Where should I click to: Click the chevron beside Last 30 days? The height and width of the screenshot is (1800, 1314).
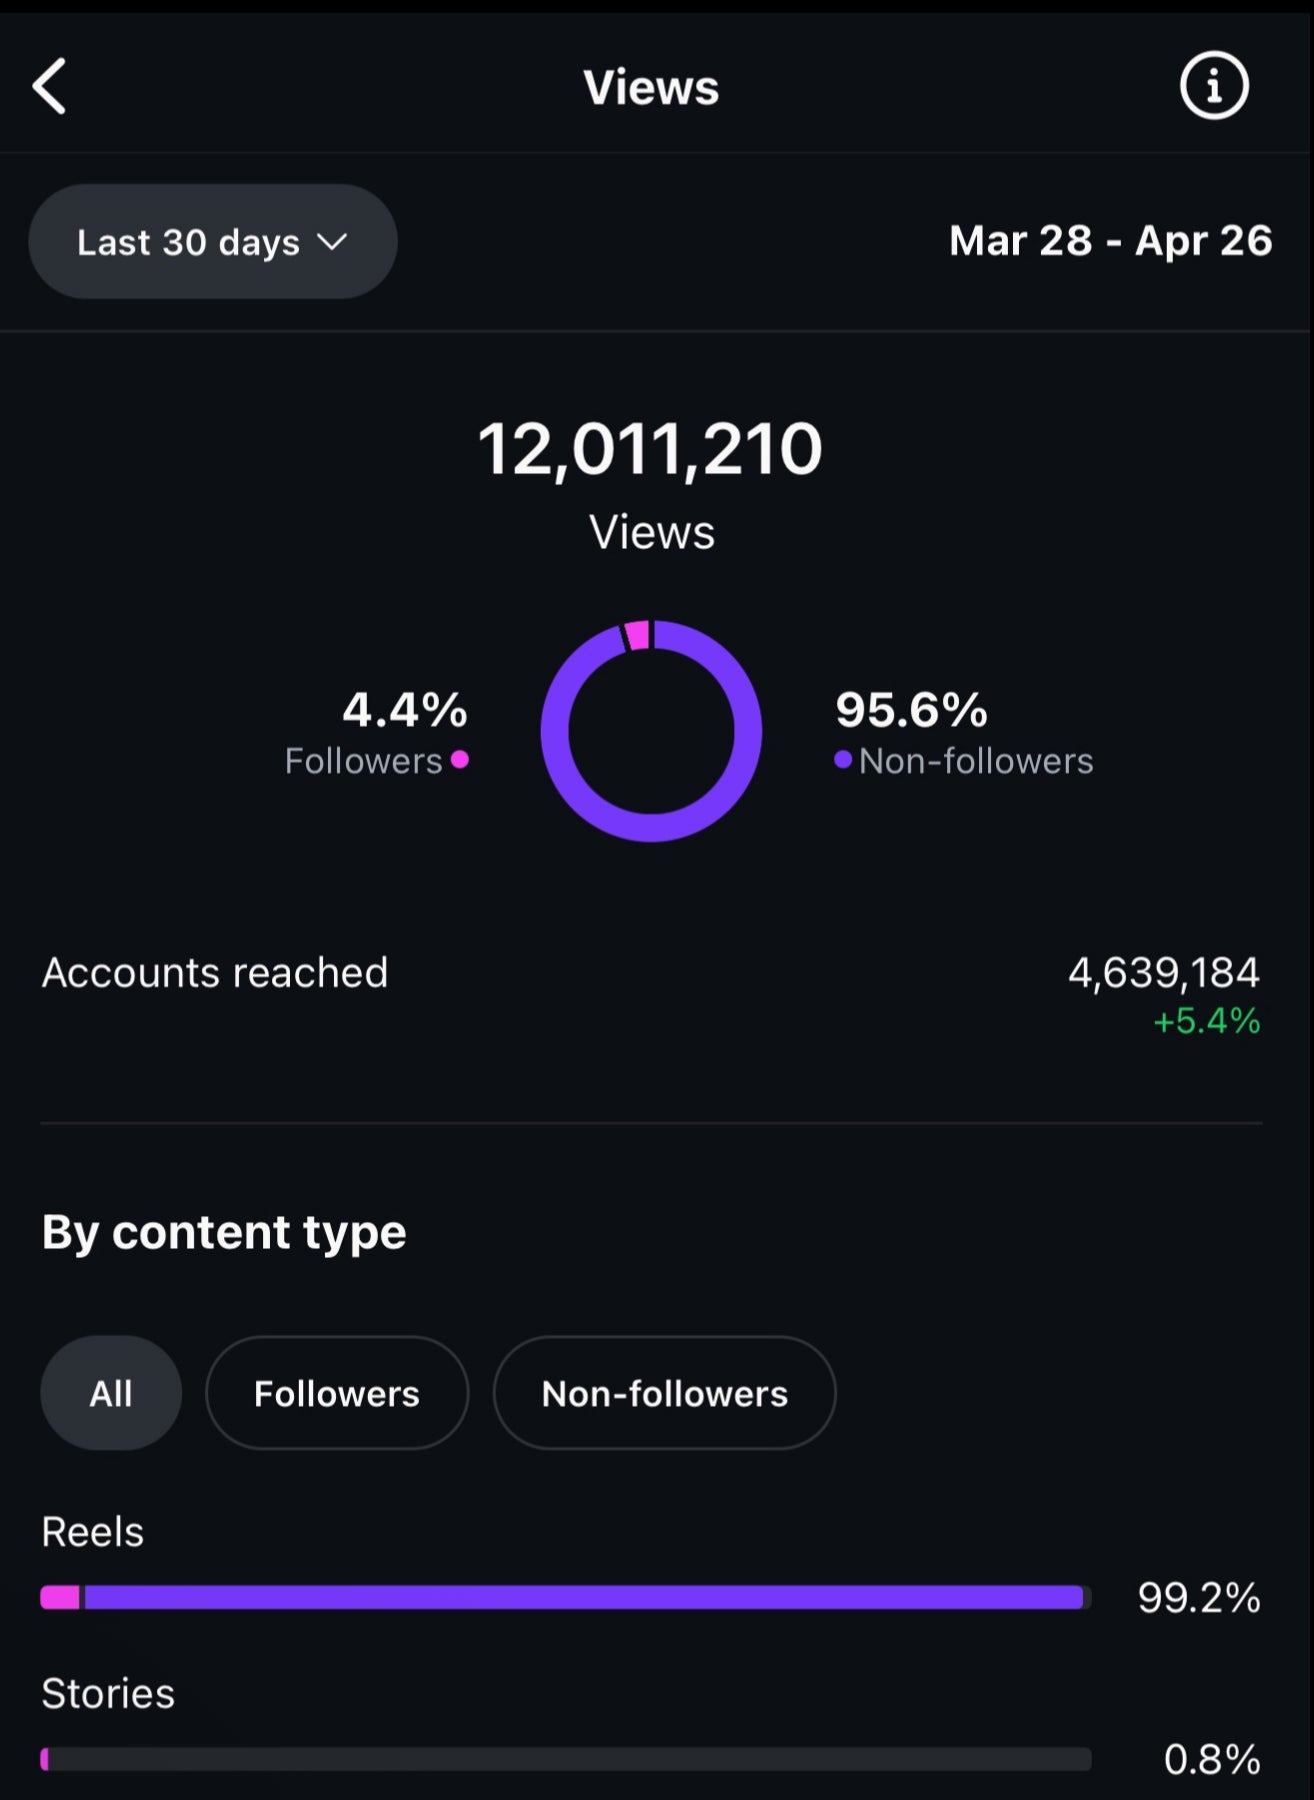coord(332,241)
